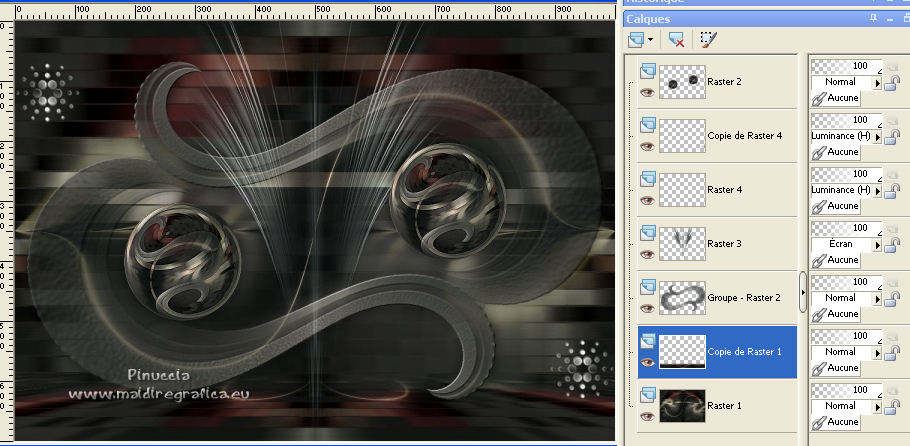Screen dimensions: 910x446
Task: Click the Groupe - Raster 2 swirl thumbnail
Action: 682,298
